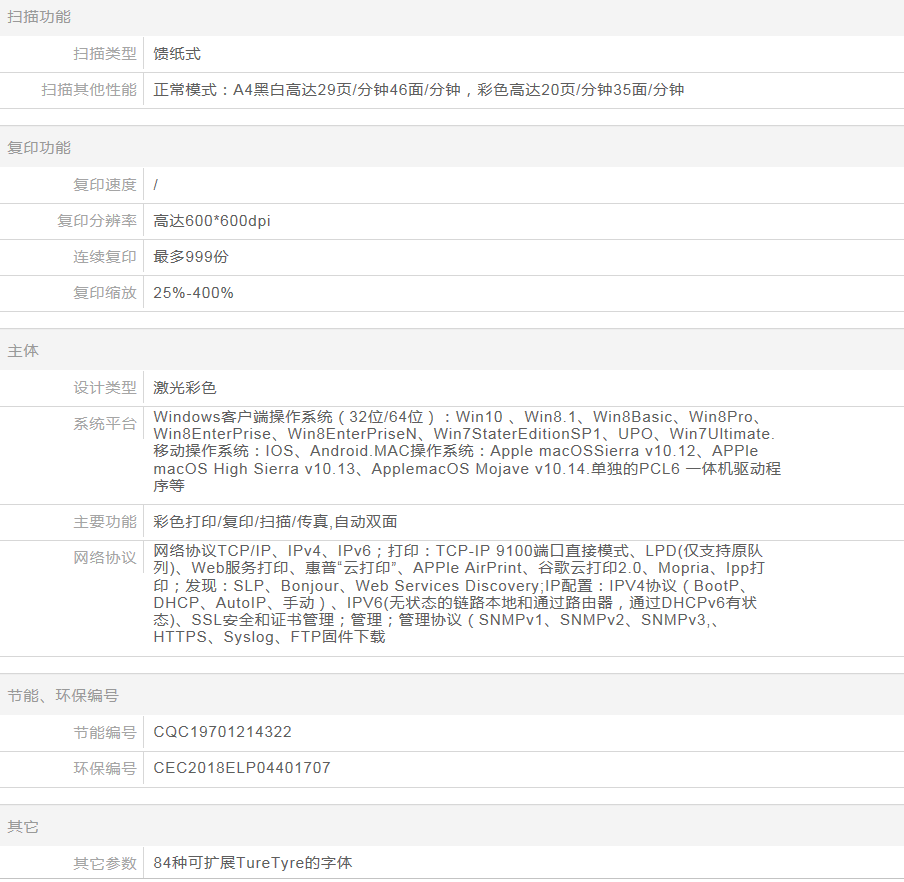The image size is (904, 882).
Task: Select the 其它参数 row label
Action: pyautogui.click(x=104, y=863)
